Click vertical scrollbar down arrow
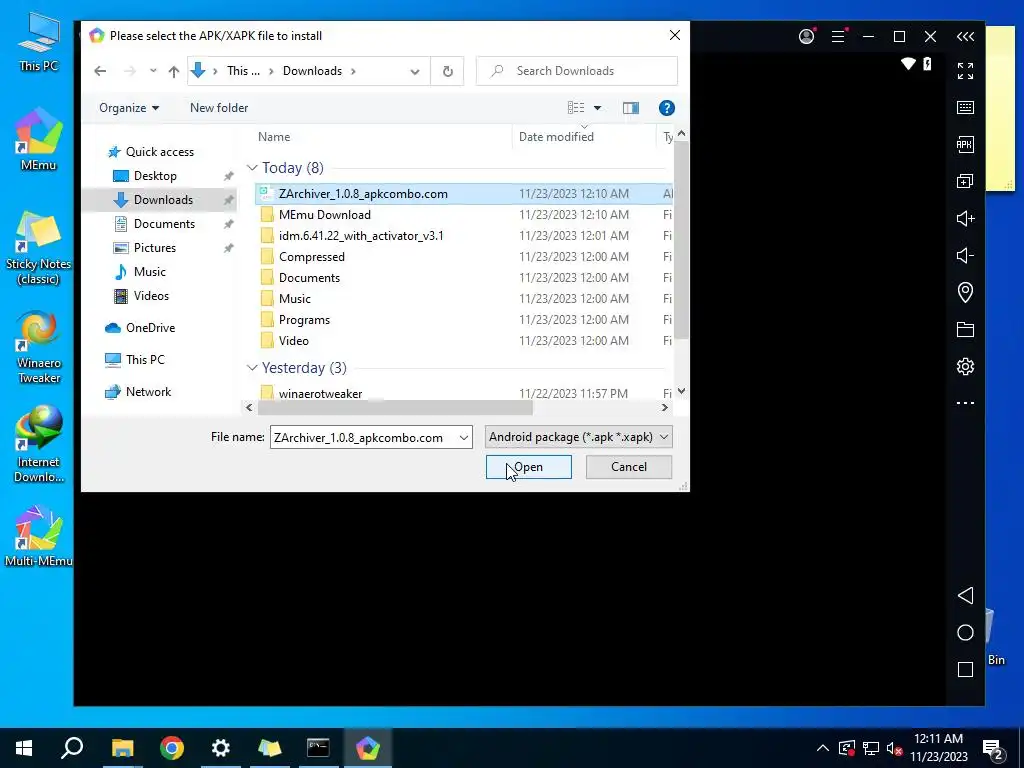The height and width of the screenshot is (768, 1024). [681, 391]
